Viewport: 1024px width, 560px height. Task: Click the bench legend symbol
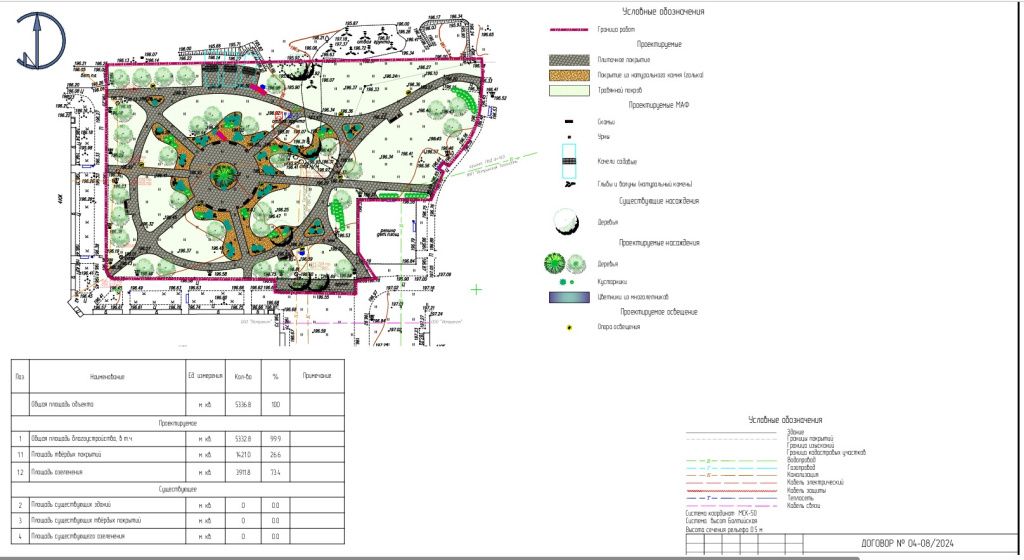(568, 122)
